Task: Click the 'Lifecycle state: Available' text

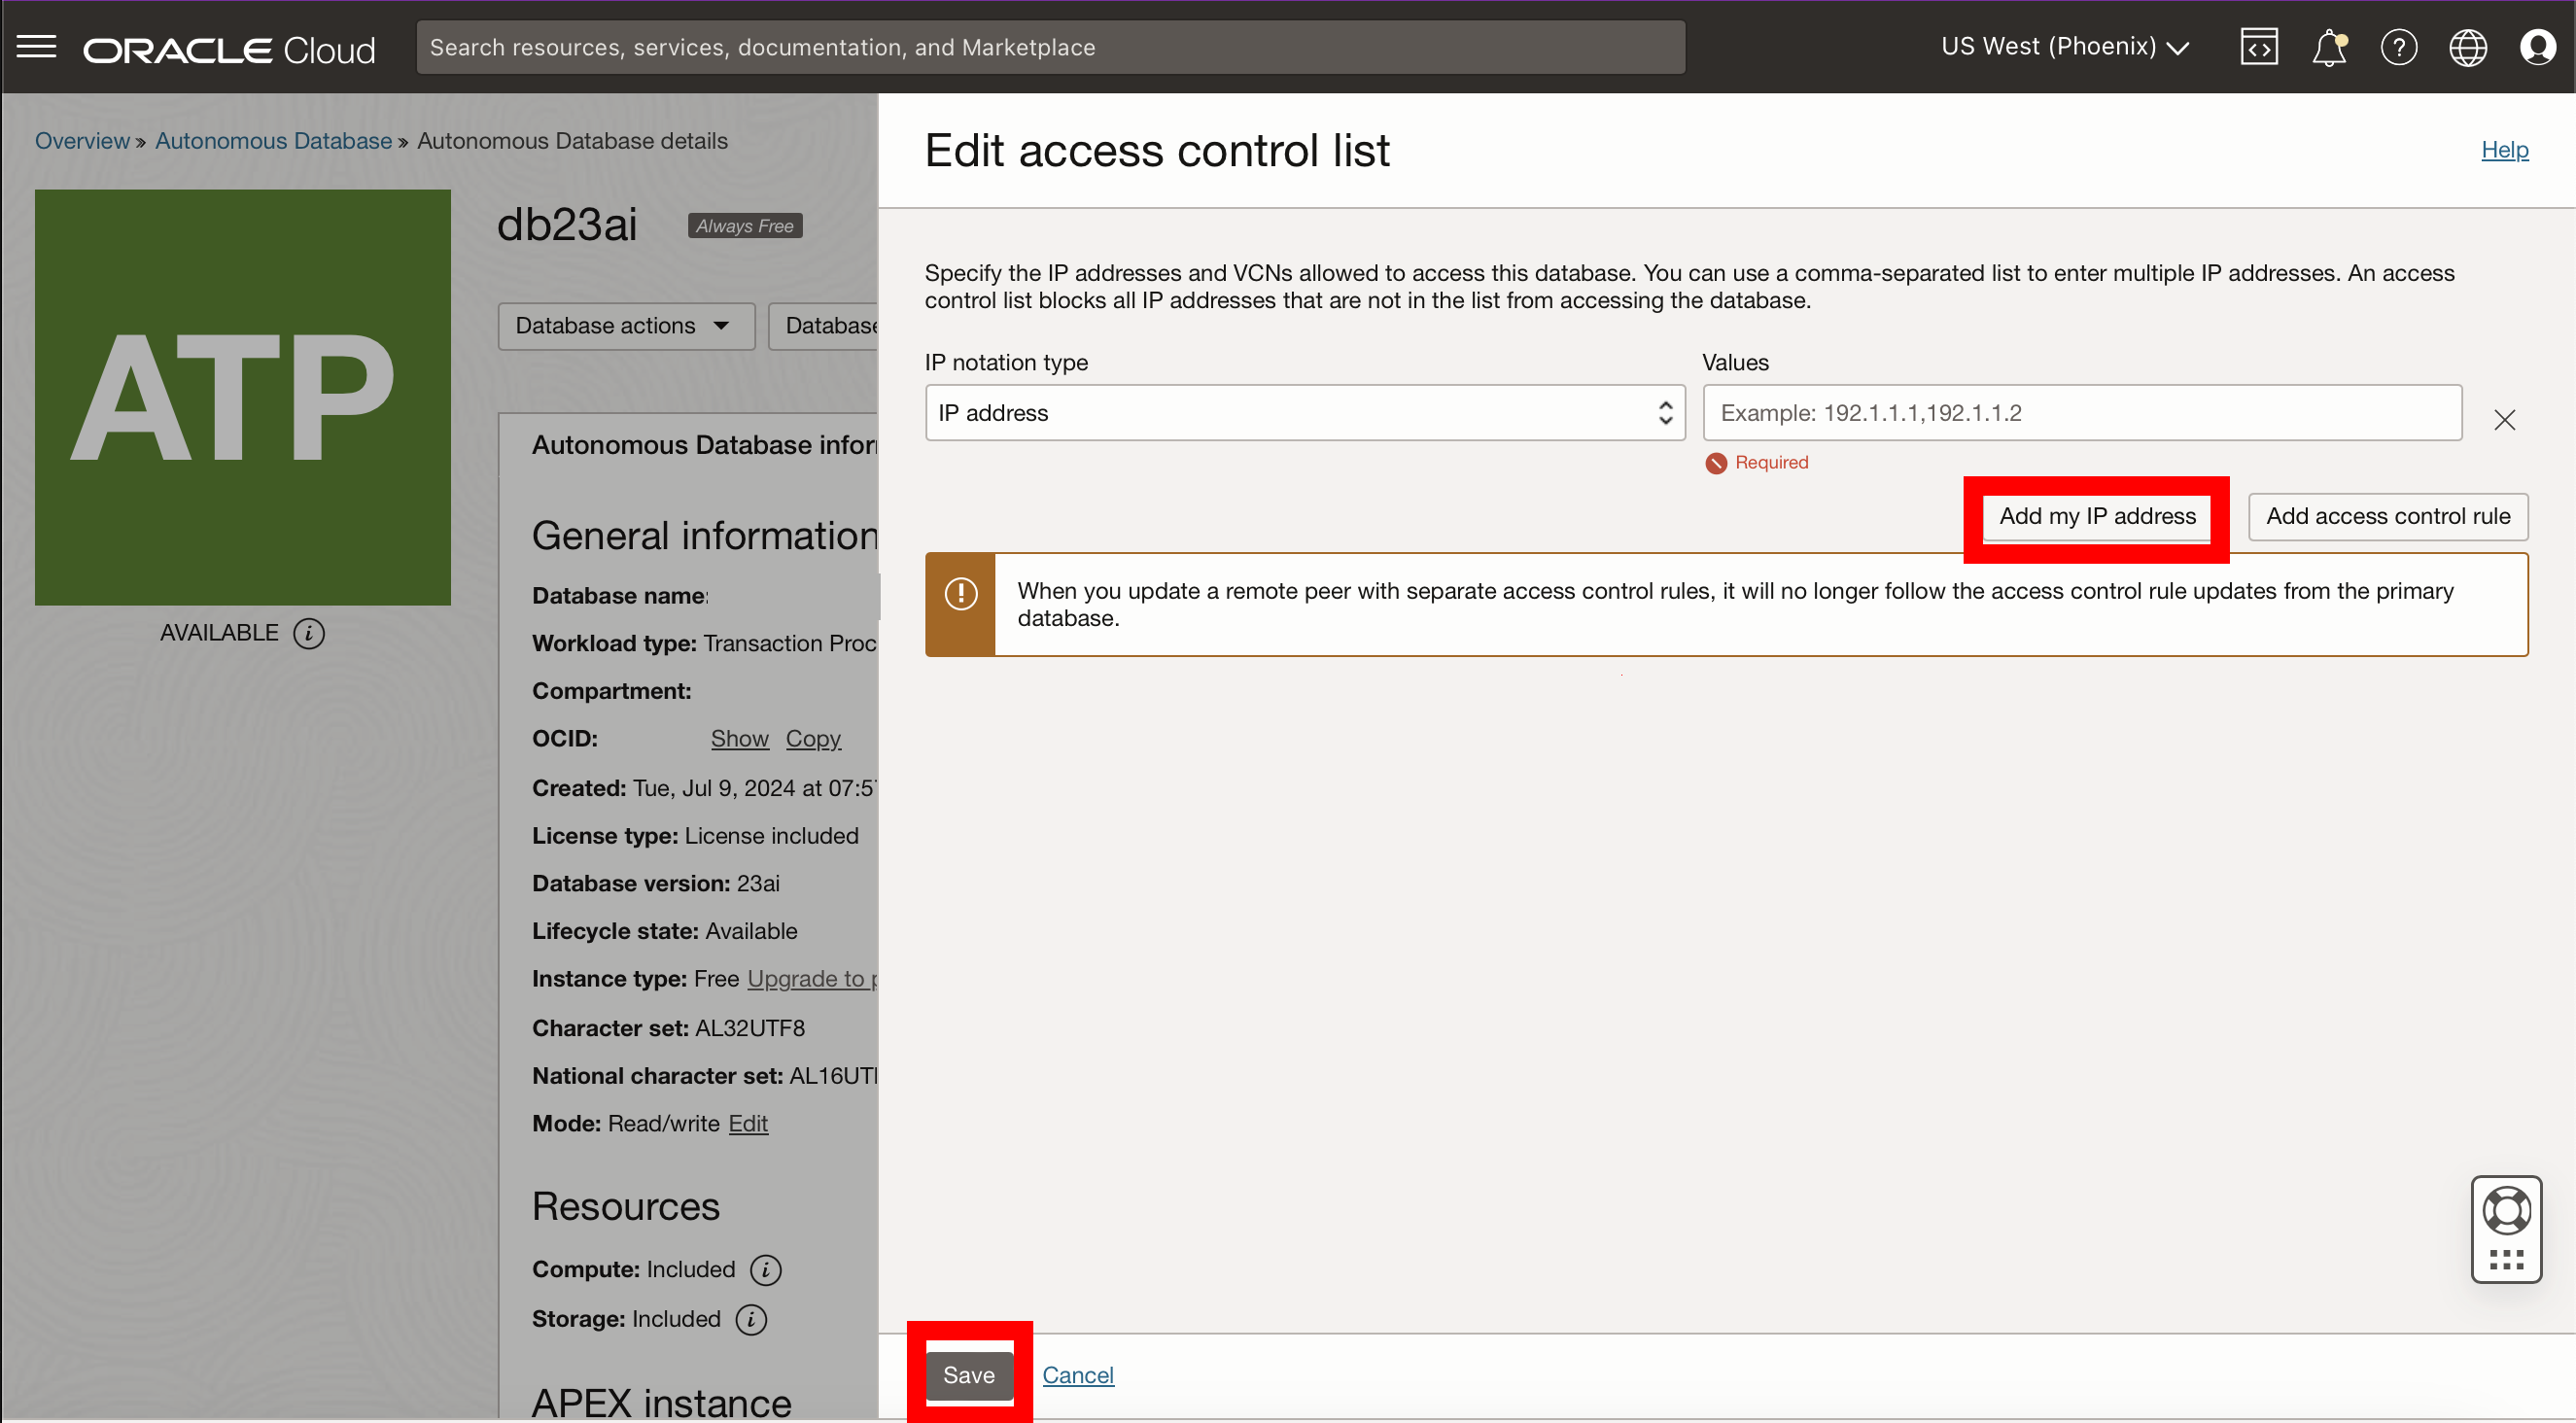Action: coord(665,932)
